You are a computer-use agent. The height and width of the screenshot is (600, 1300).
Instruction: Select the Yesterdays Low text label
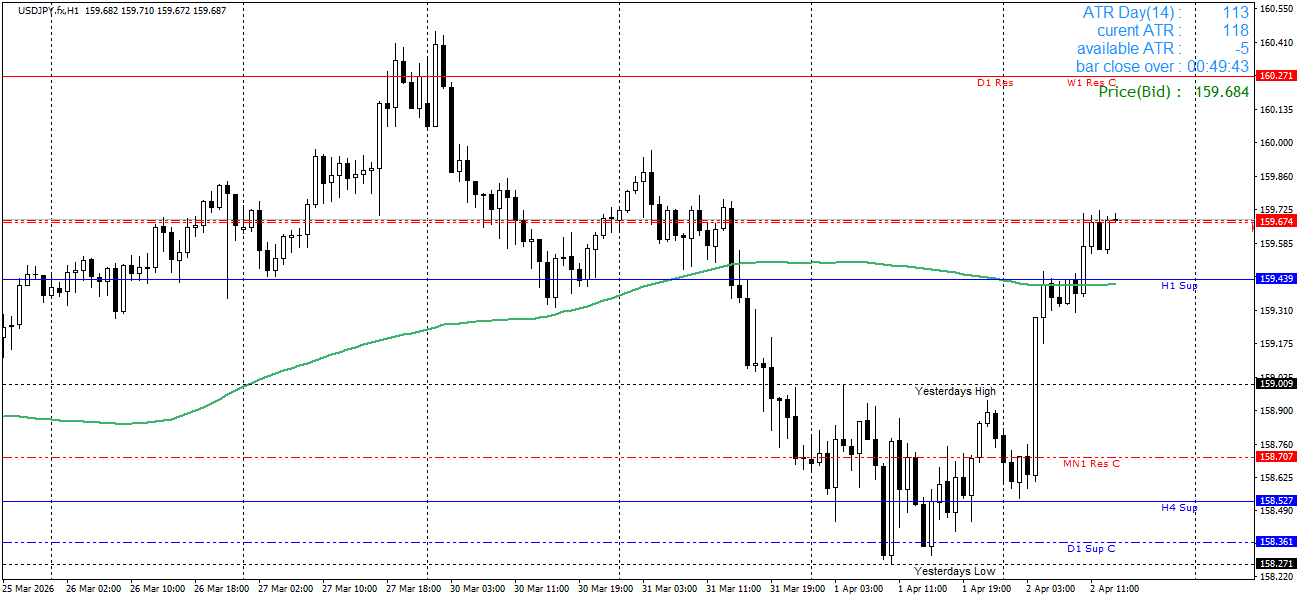click(x=954, y=570)
